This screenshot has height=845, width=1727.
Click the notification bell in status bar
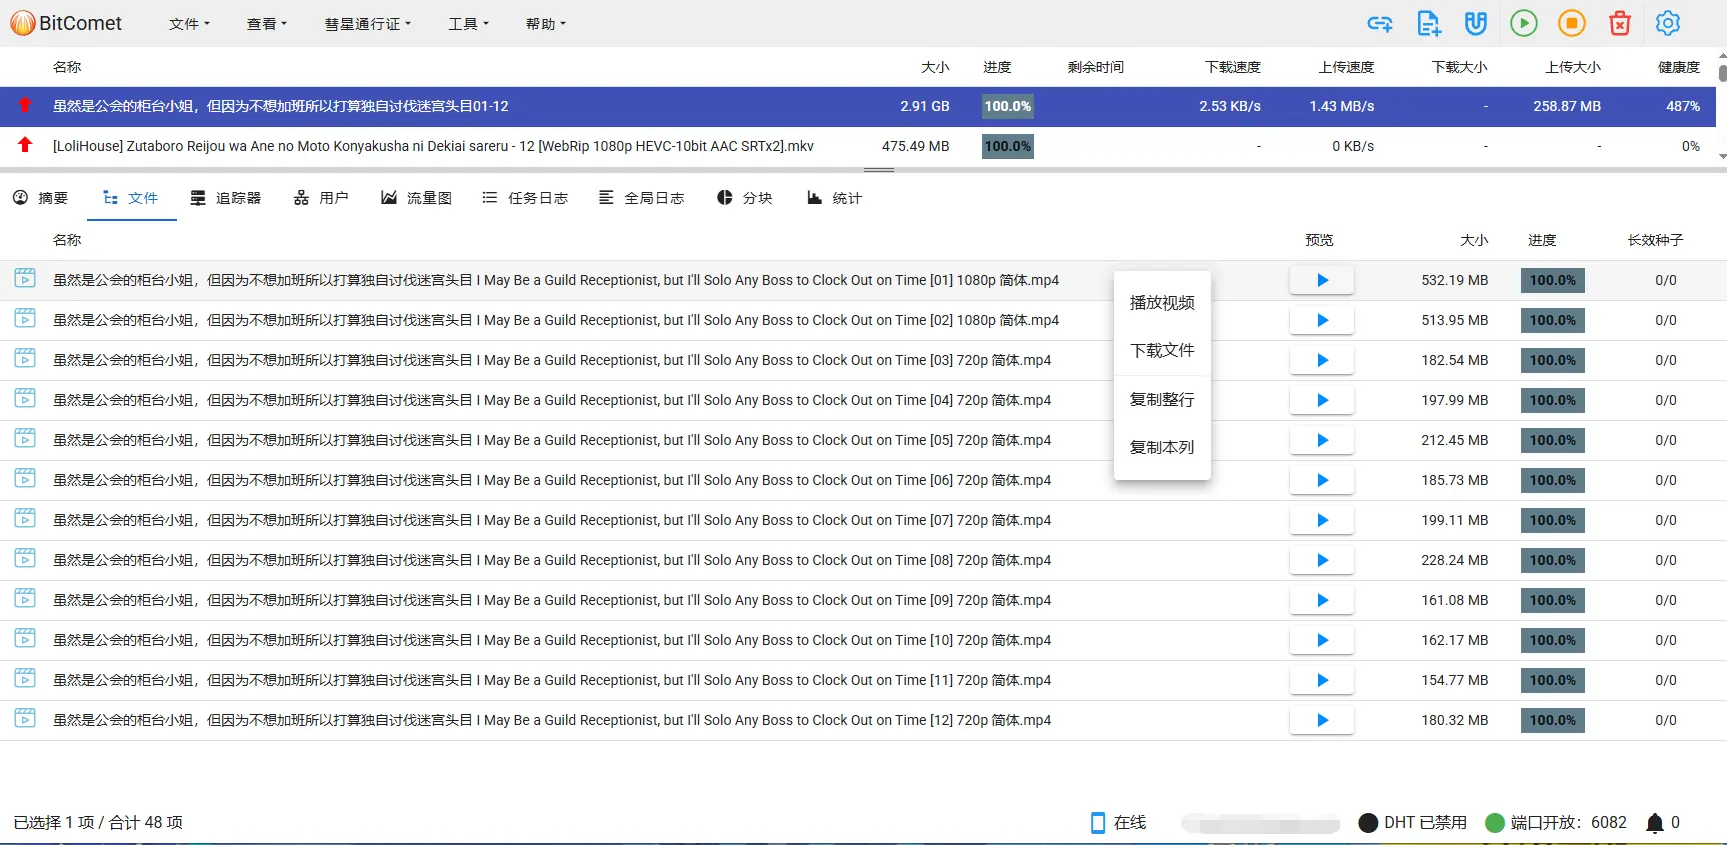click(x=1655, y=823)
